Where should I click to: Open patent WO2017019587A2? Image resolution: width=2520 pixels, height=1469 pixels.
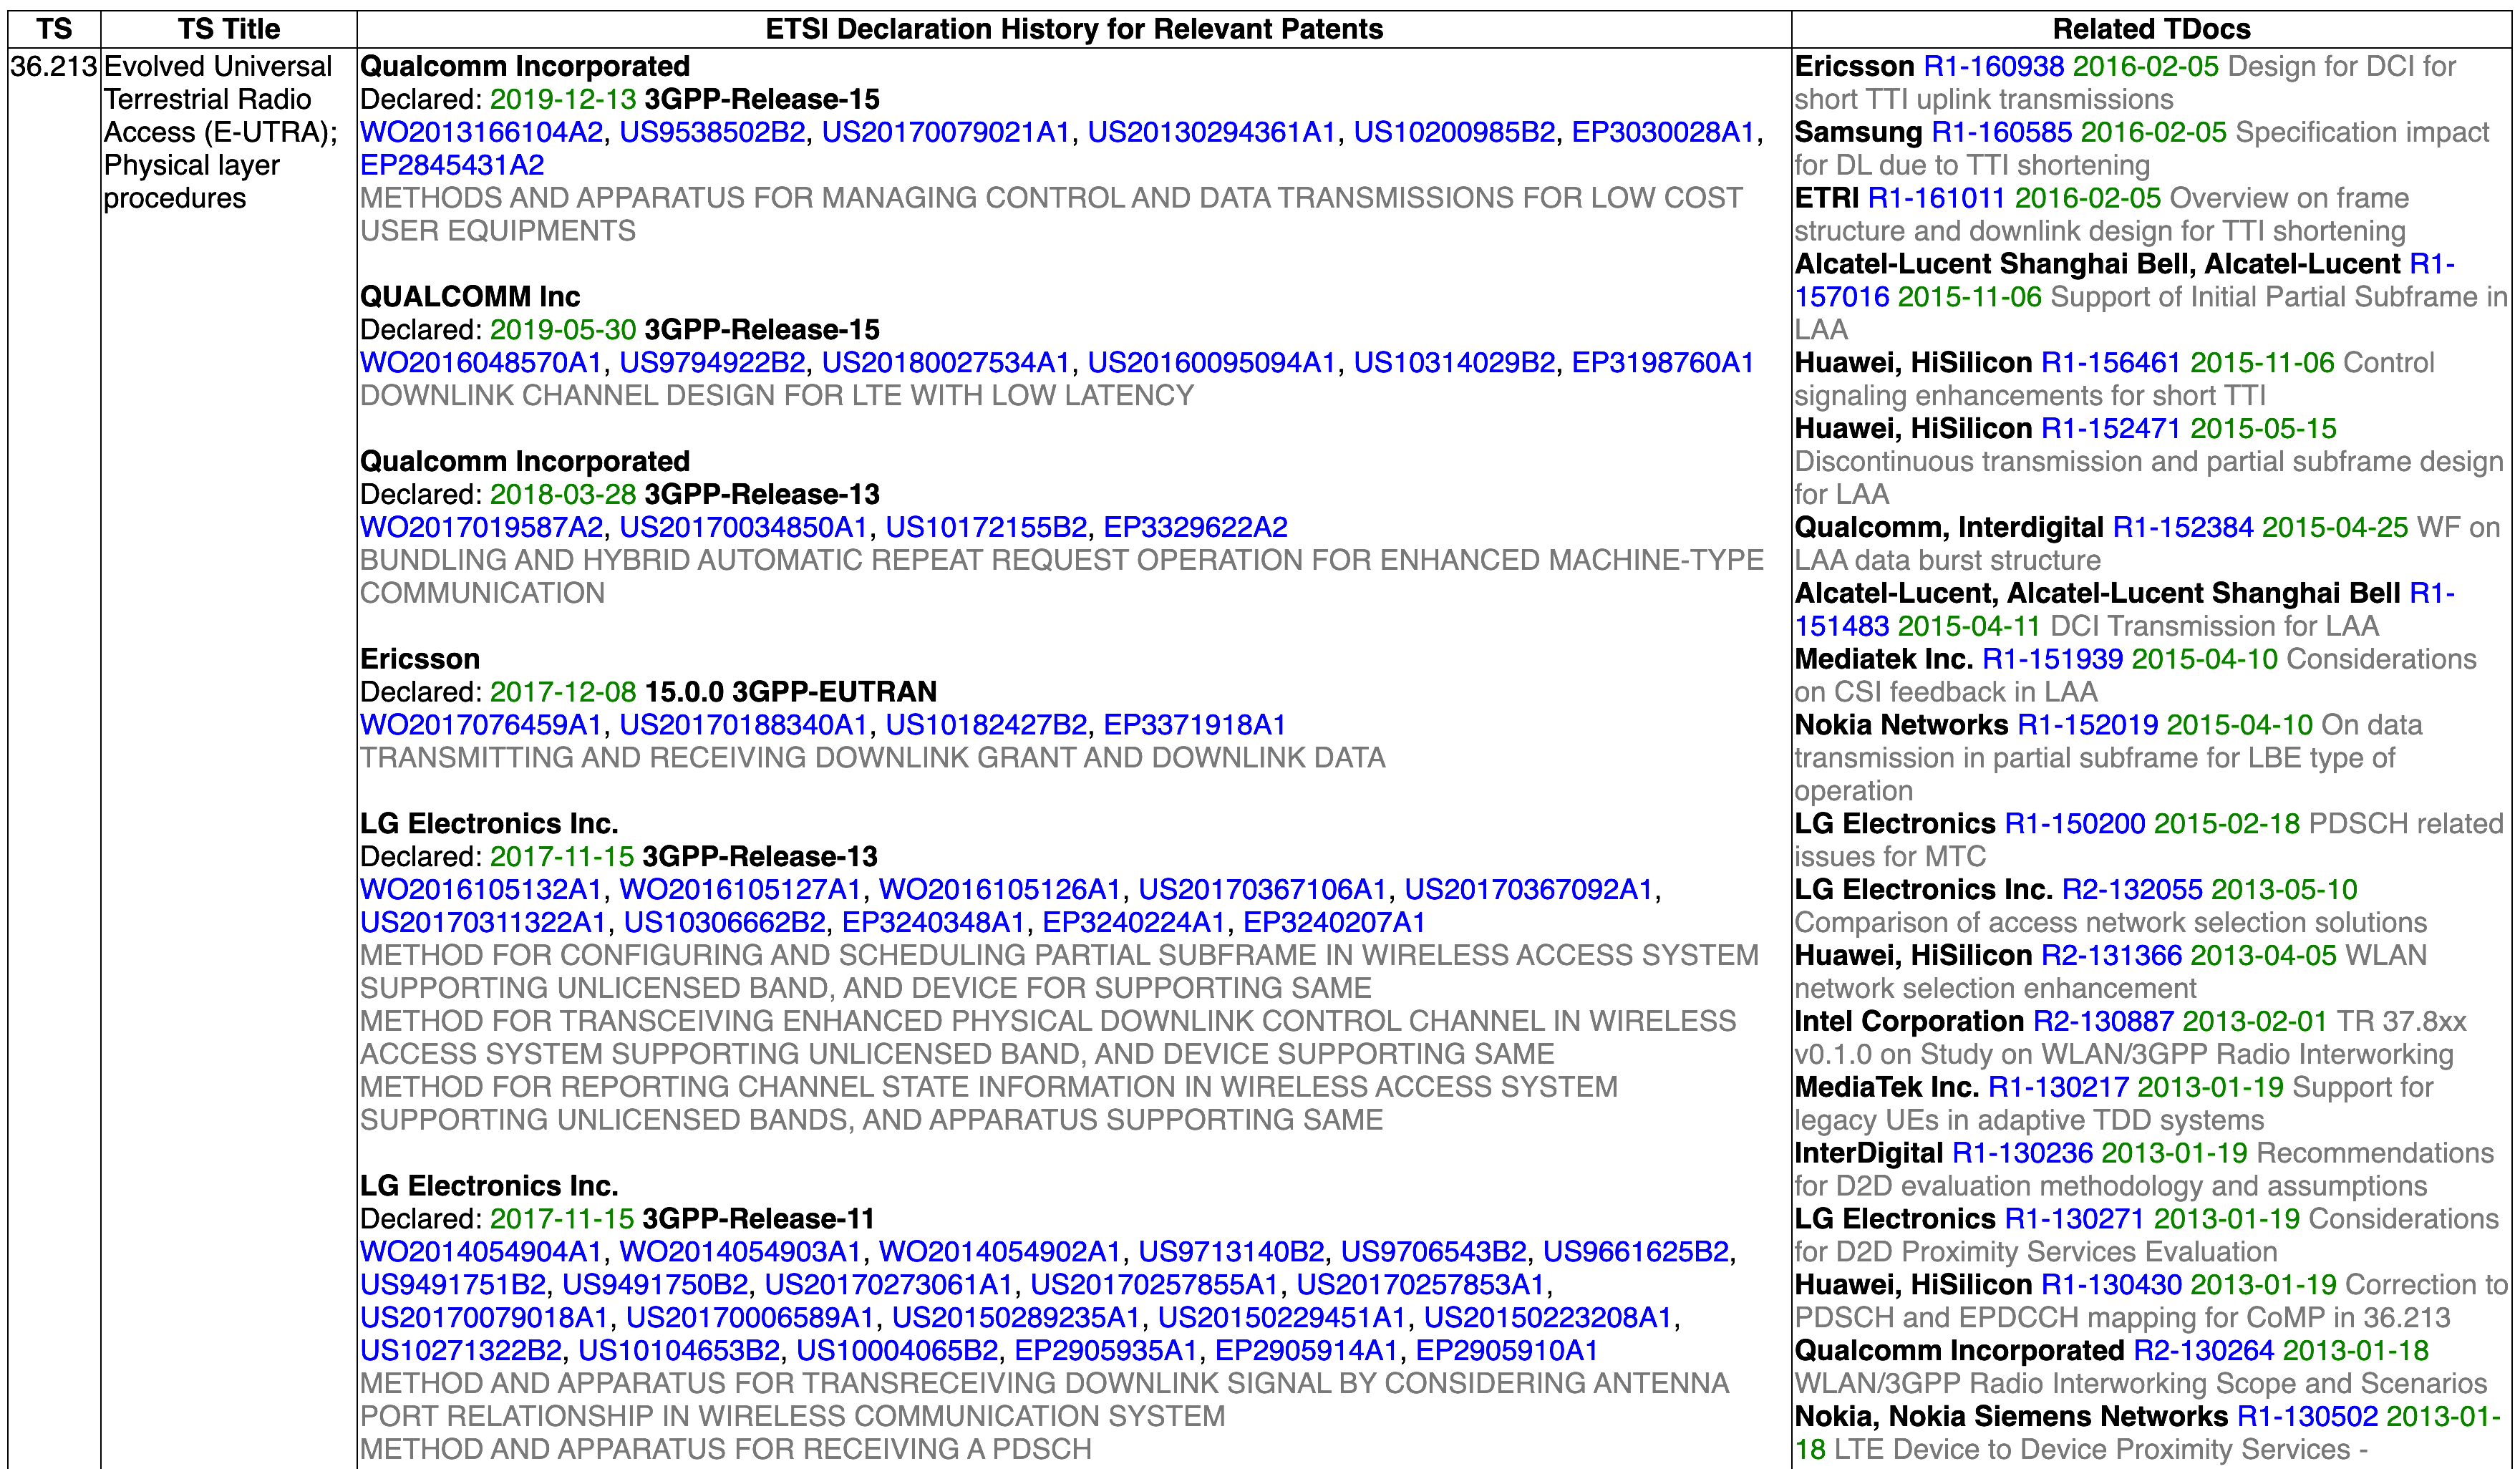481,527
